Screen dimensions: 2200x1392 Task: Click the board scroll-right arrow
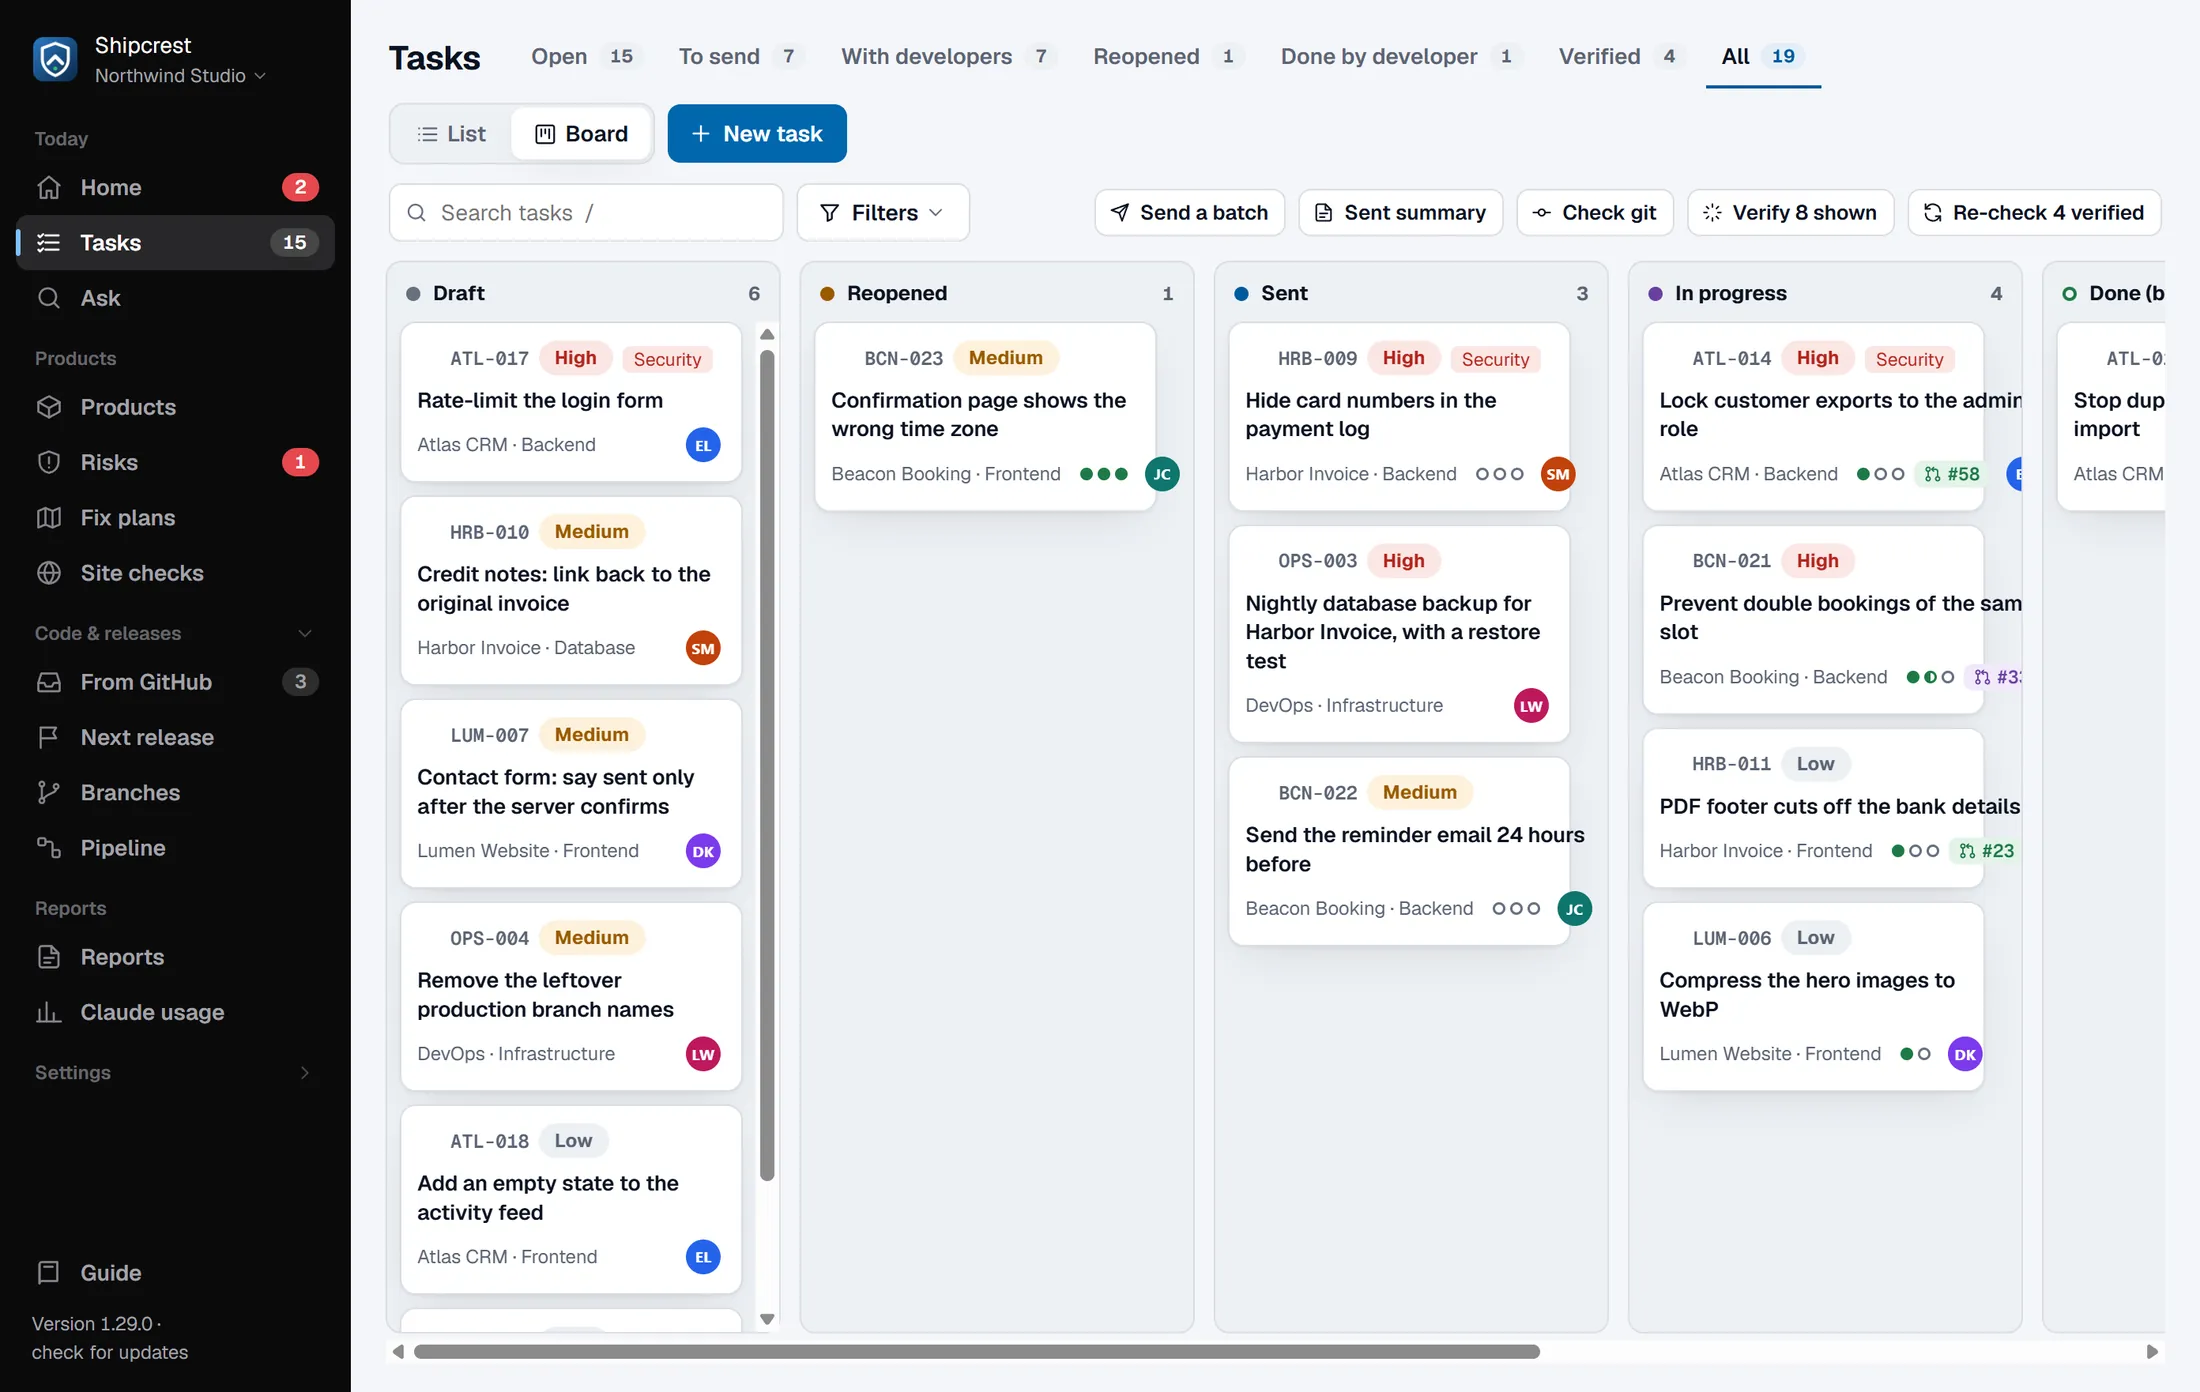(x=2152, y=1352)
